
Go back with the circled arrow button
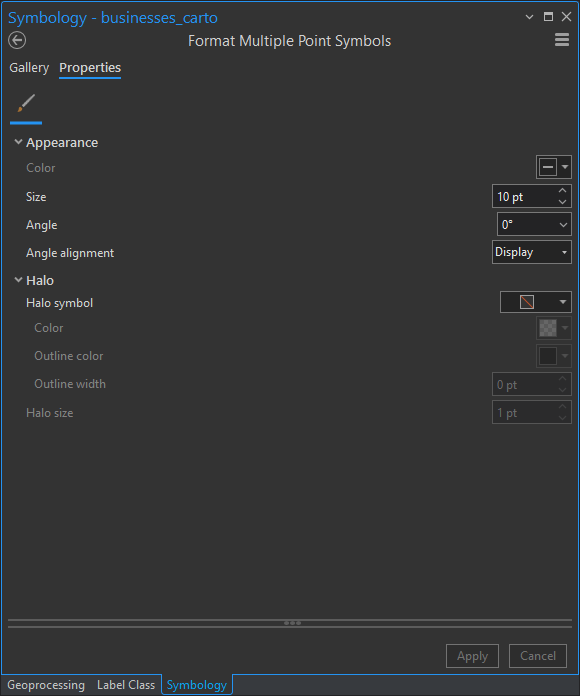17,40
